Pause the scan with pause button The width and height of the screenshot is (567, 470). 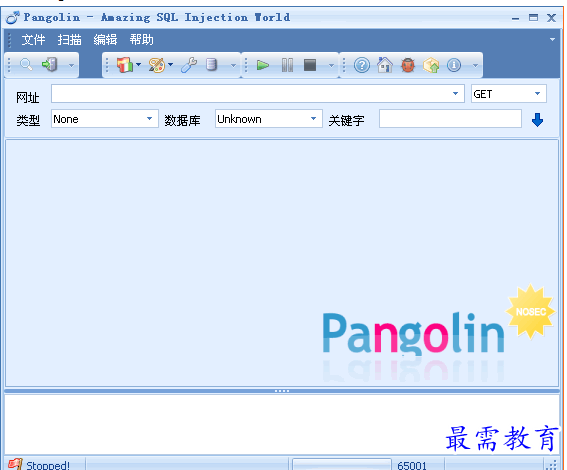tap(287, 65)
